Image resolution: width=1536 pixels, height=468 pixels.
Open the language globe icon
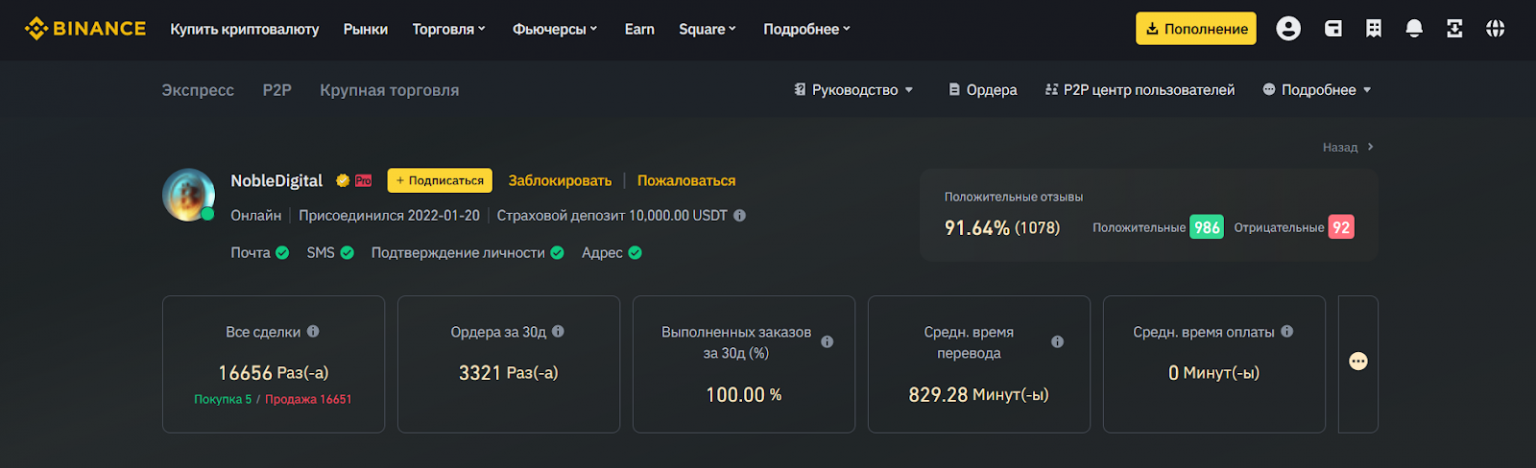tap(1495, 29)
